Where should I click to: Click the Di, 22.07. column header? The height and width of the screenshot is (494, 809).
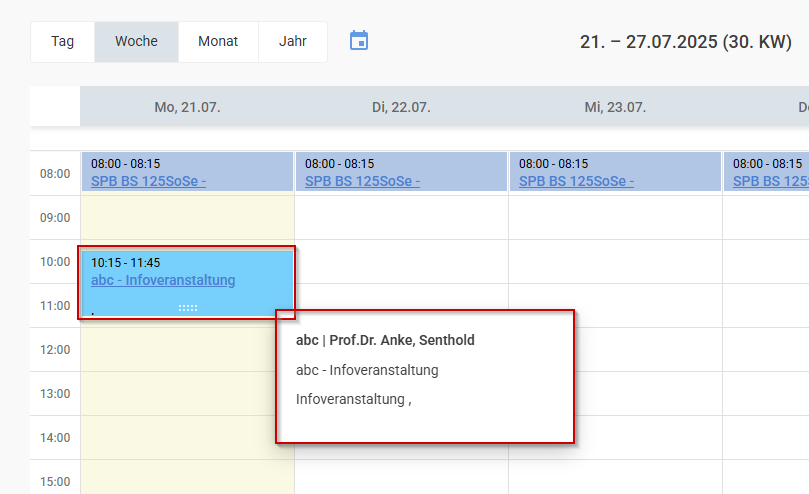[x=401, y=107]
